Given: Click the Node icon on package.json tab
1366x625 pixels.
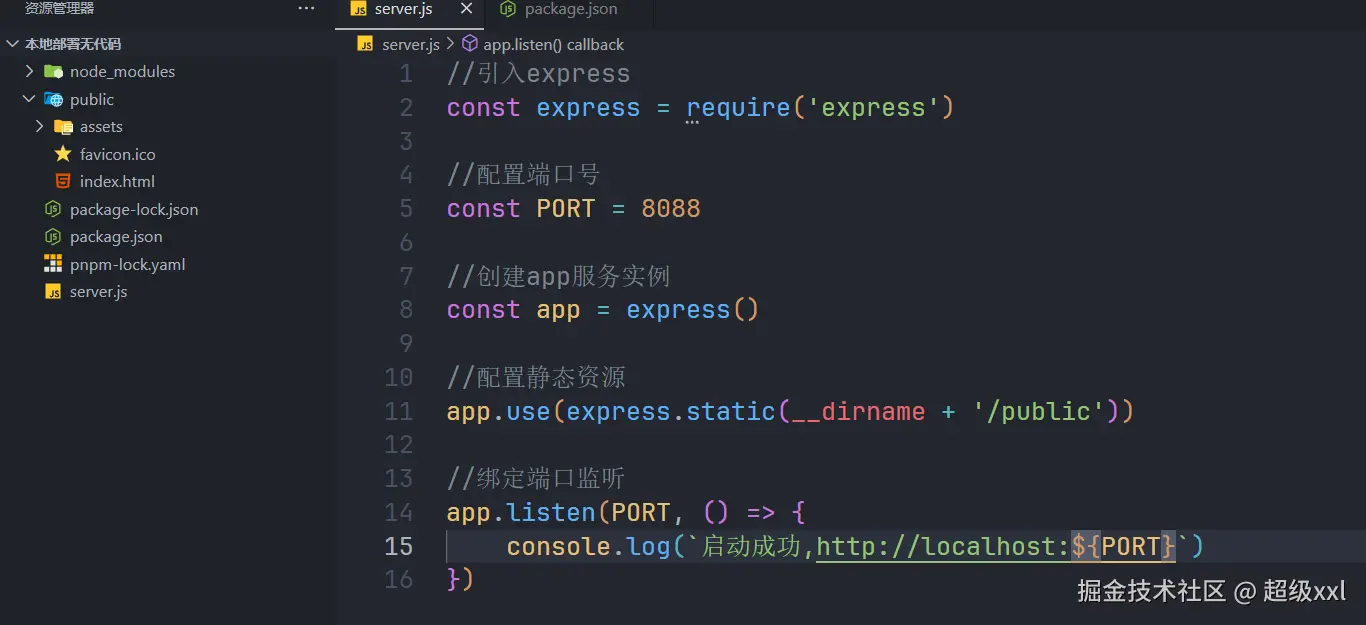Looking at the screenshot, I should [508, 9].
